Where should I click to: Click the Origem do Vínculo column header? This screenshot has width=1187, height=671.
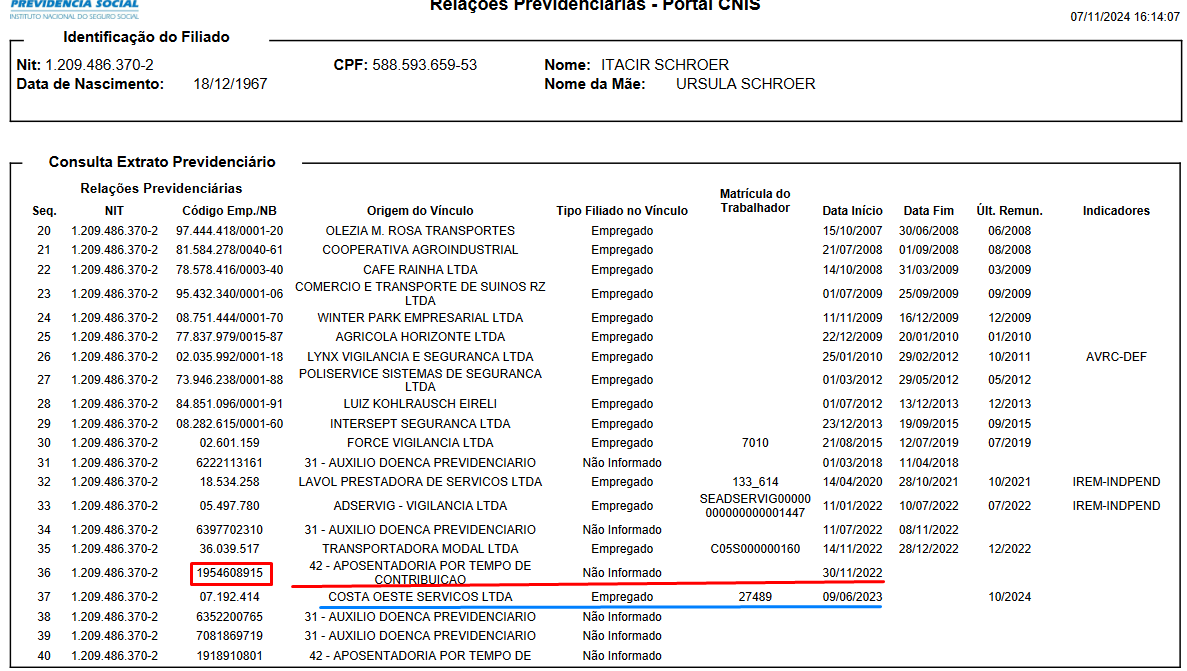pos(420,211)
